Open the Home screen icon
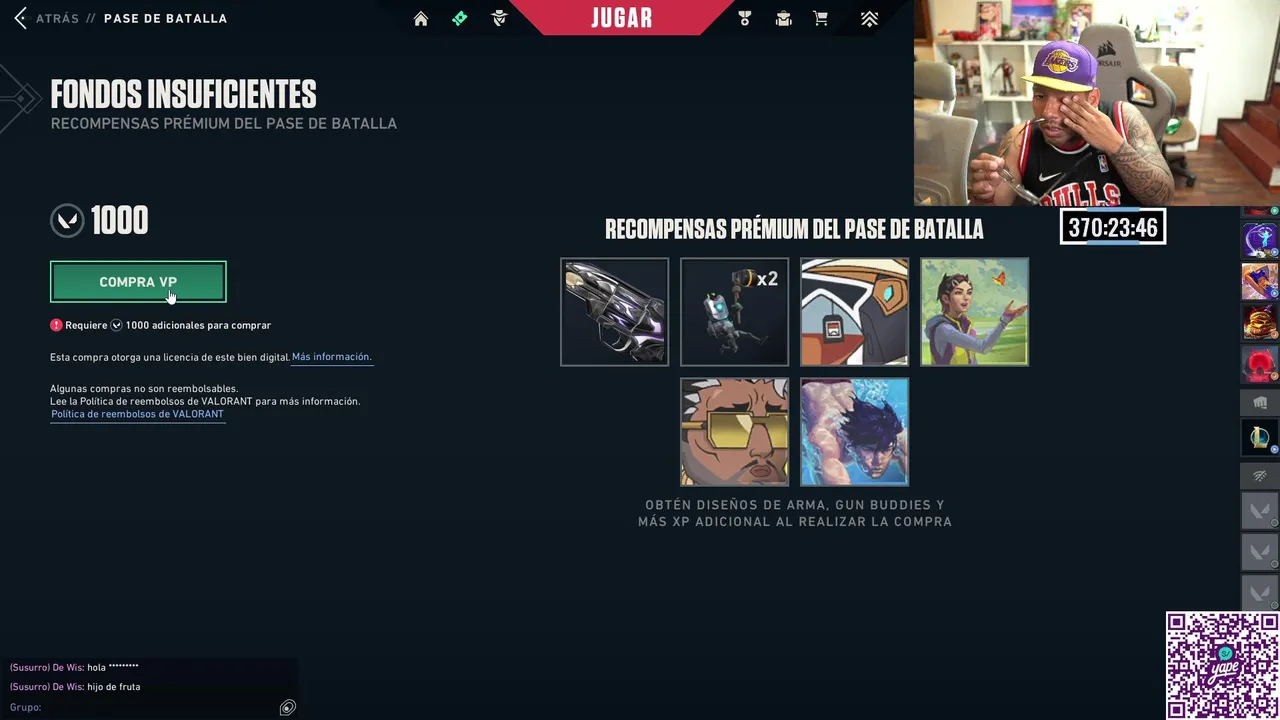The height and width of the screenshot is (720, 1280). [x=421, y=19]
